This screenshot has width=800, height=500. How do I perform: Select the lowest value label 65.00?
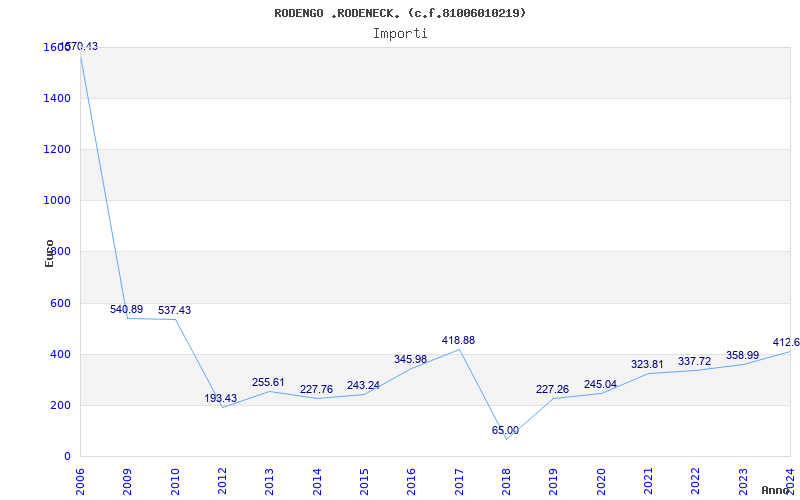(x=505, y=431)
